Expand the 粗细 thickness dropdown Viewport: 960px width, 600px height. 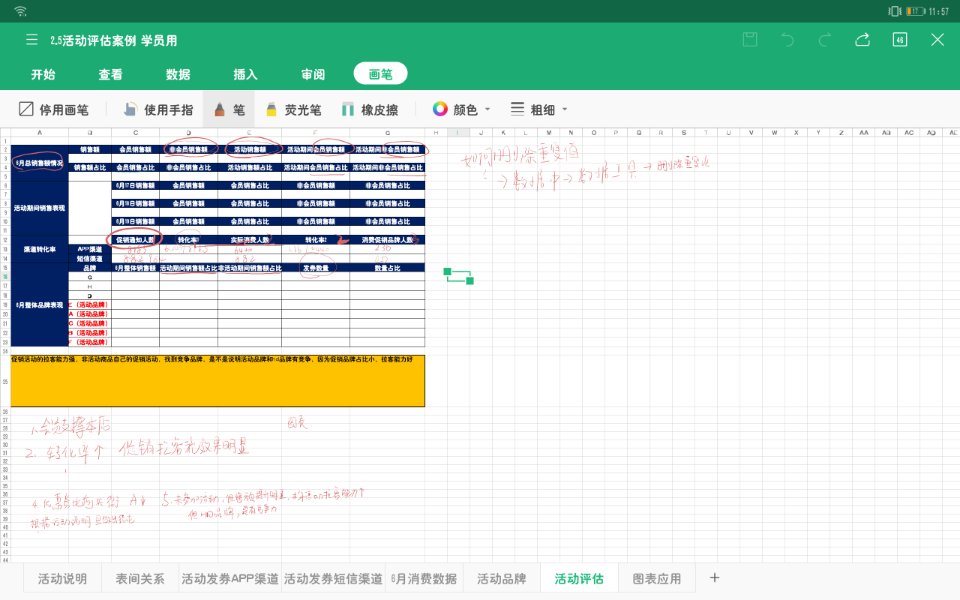pyautogui.click(x=539, y=110)
